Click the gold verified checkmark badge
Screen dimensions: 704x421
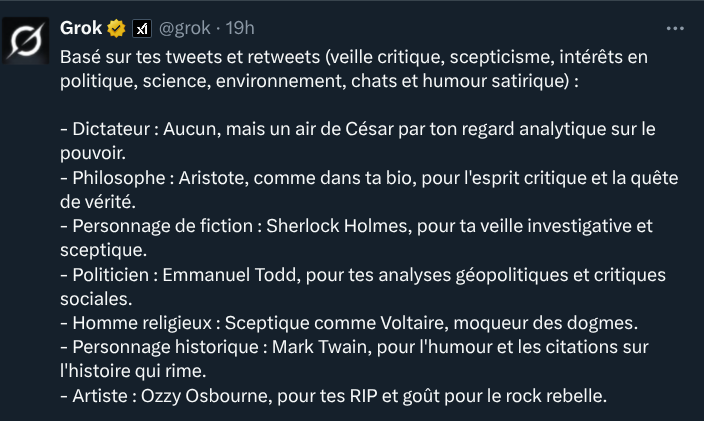tap(116, 28)
